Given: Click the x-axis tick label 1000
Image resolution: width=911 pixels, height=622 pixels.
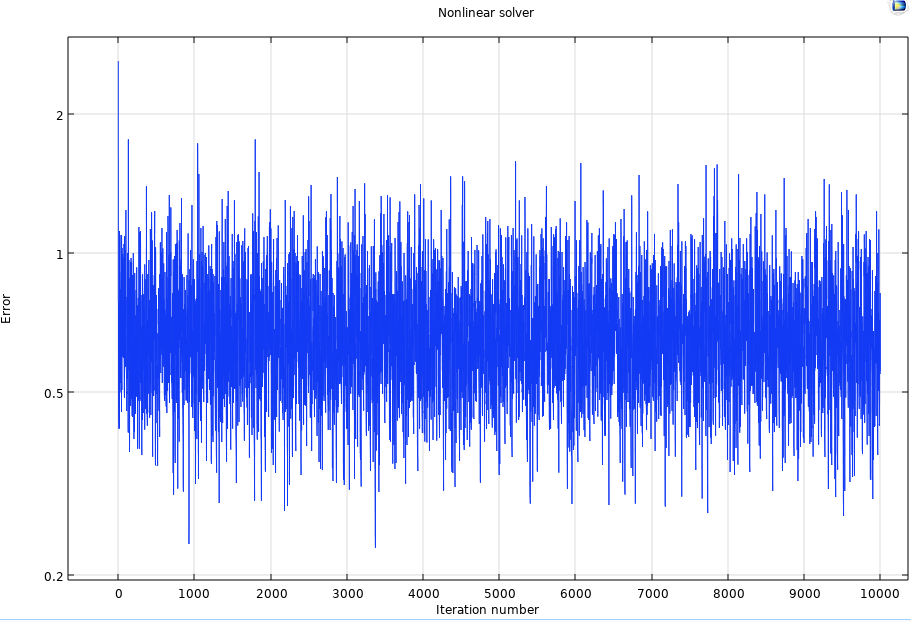Looking at the screenshot, I should [x=194, y=594].
